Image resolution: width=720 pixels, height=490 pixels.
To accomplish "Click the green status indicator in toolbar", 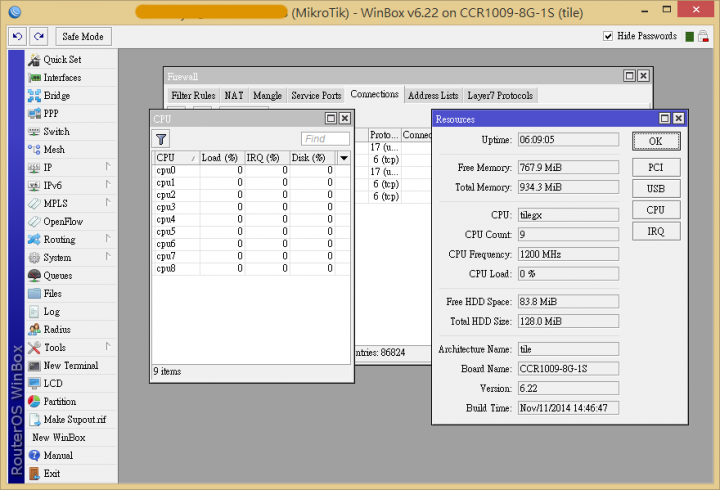I will click(689, 36).
